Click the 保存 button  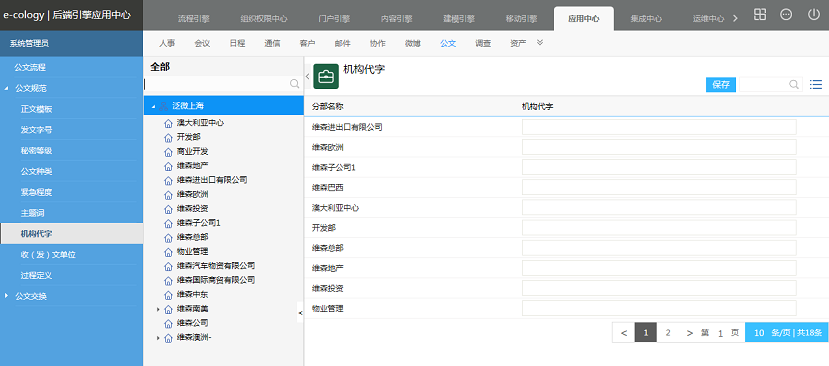tap(721, 85)
